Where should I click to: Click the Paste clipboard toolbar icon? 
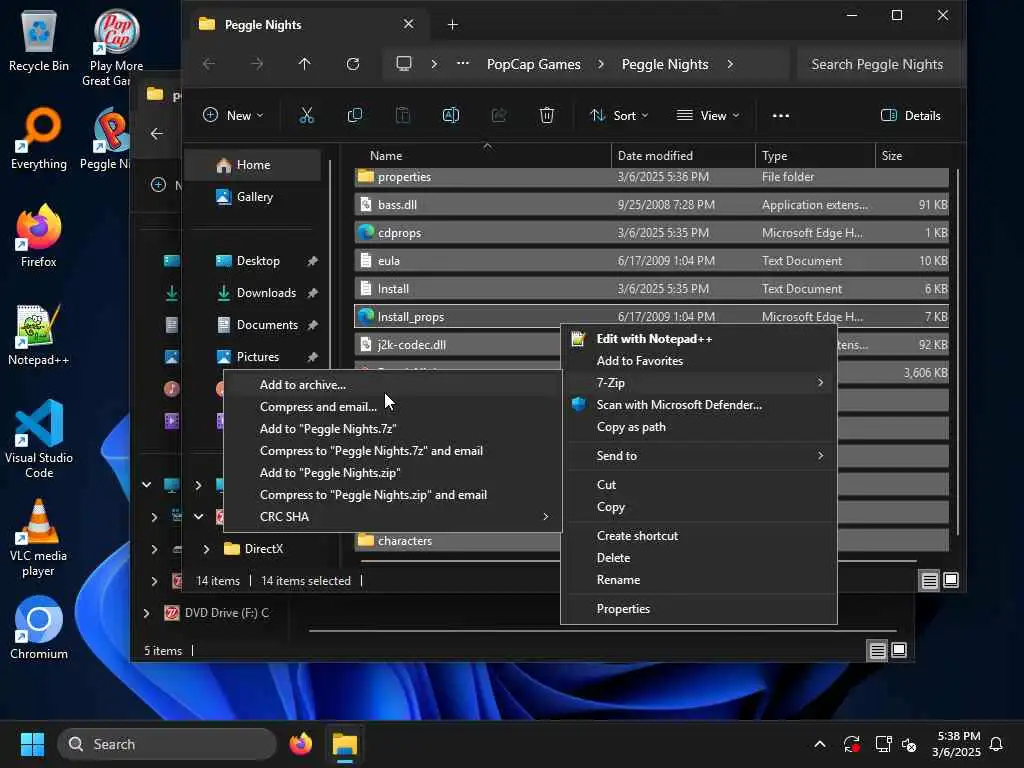tap(403, 116)
